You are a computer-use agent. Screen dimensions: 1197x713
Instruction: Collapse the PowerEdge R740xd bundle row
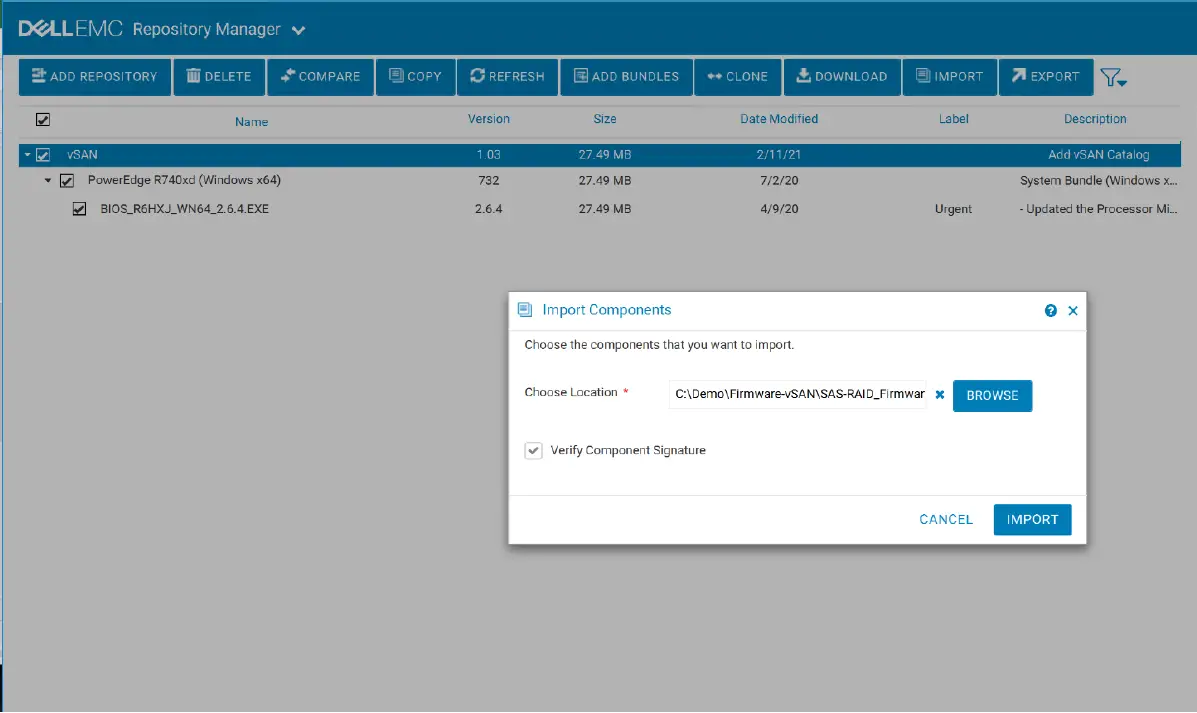point(47,181)
